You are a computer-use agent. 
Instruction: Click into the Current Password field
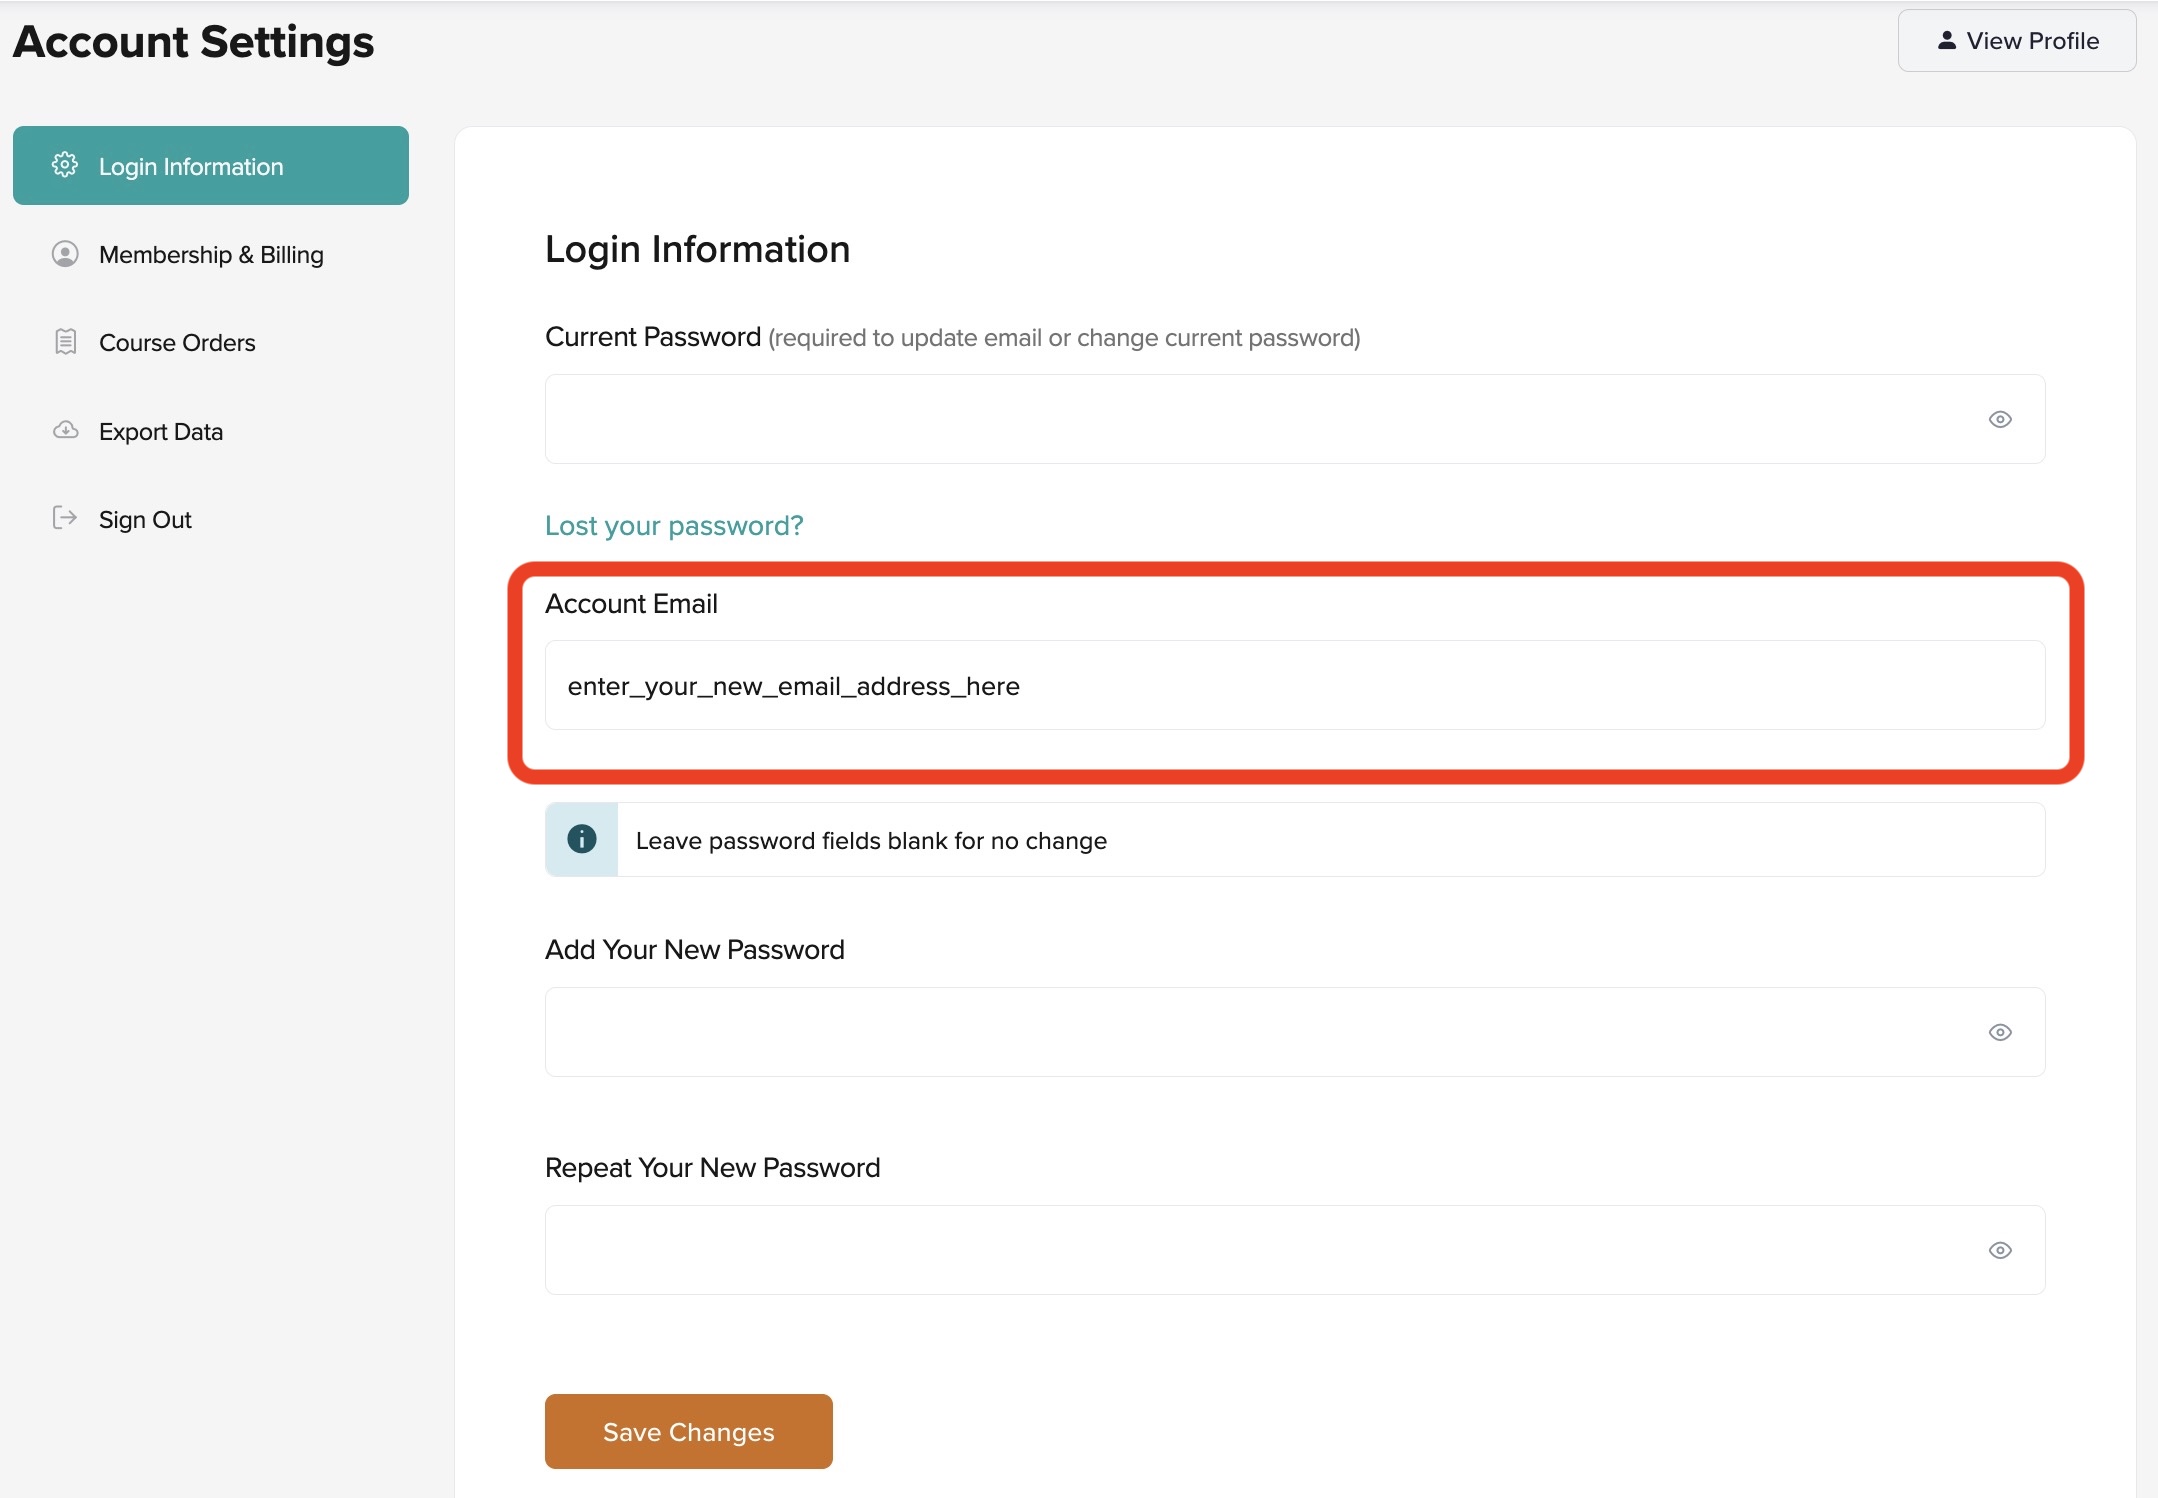tap(1260, 419)
